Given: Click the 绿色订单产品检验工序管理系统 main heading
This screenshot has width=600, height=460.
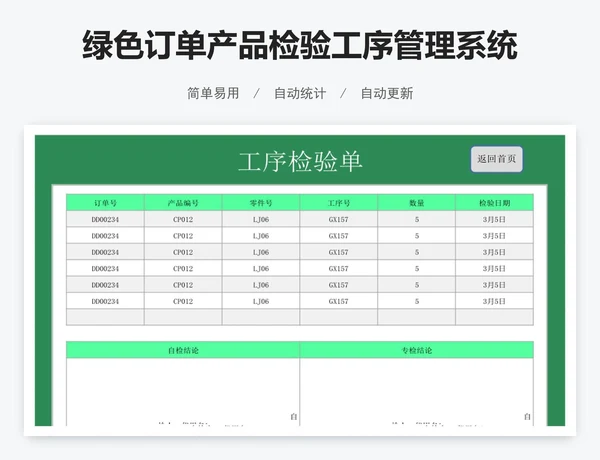Looking at the screenshot, I should pos(300,46).
